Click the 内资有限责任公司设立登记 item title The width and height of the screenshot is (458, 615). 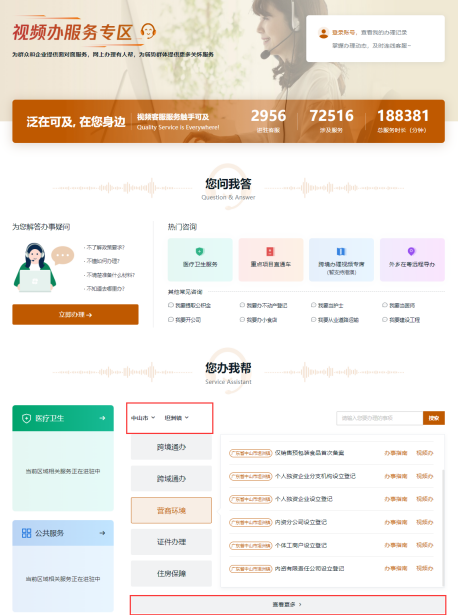click(x=309, y=569)
